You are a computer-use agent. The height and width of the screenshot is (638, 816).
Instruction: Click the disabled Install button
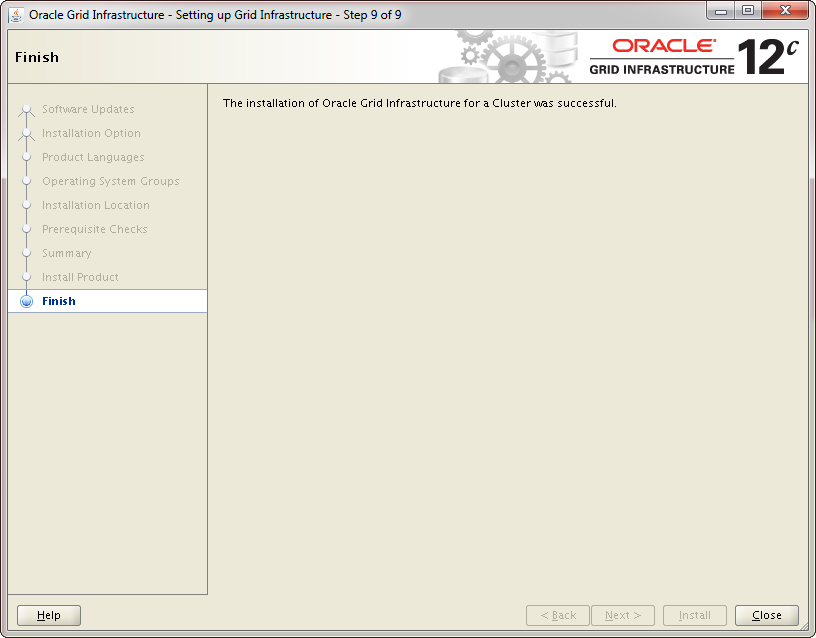[695, 615]
